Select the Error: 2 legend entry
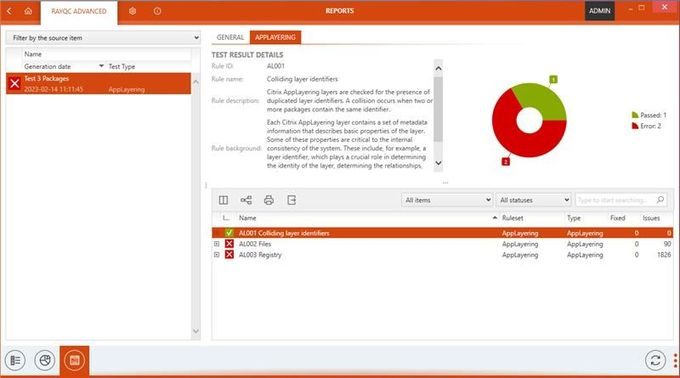Viewport: 680px width, 378px height. (646, 126)
